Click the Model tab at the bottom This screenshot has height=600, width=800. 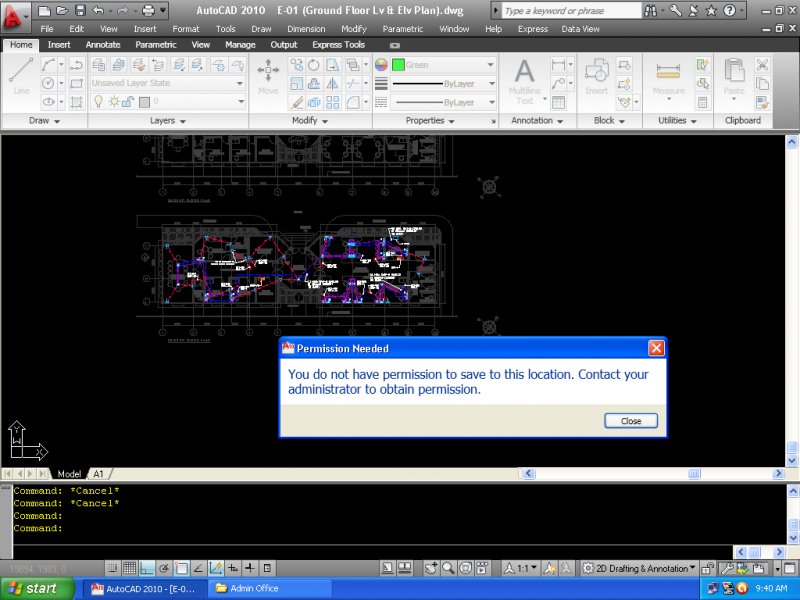pyautogui.click(x=69, y=474)
